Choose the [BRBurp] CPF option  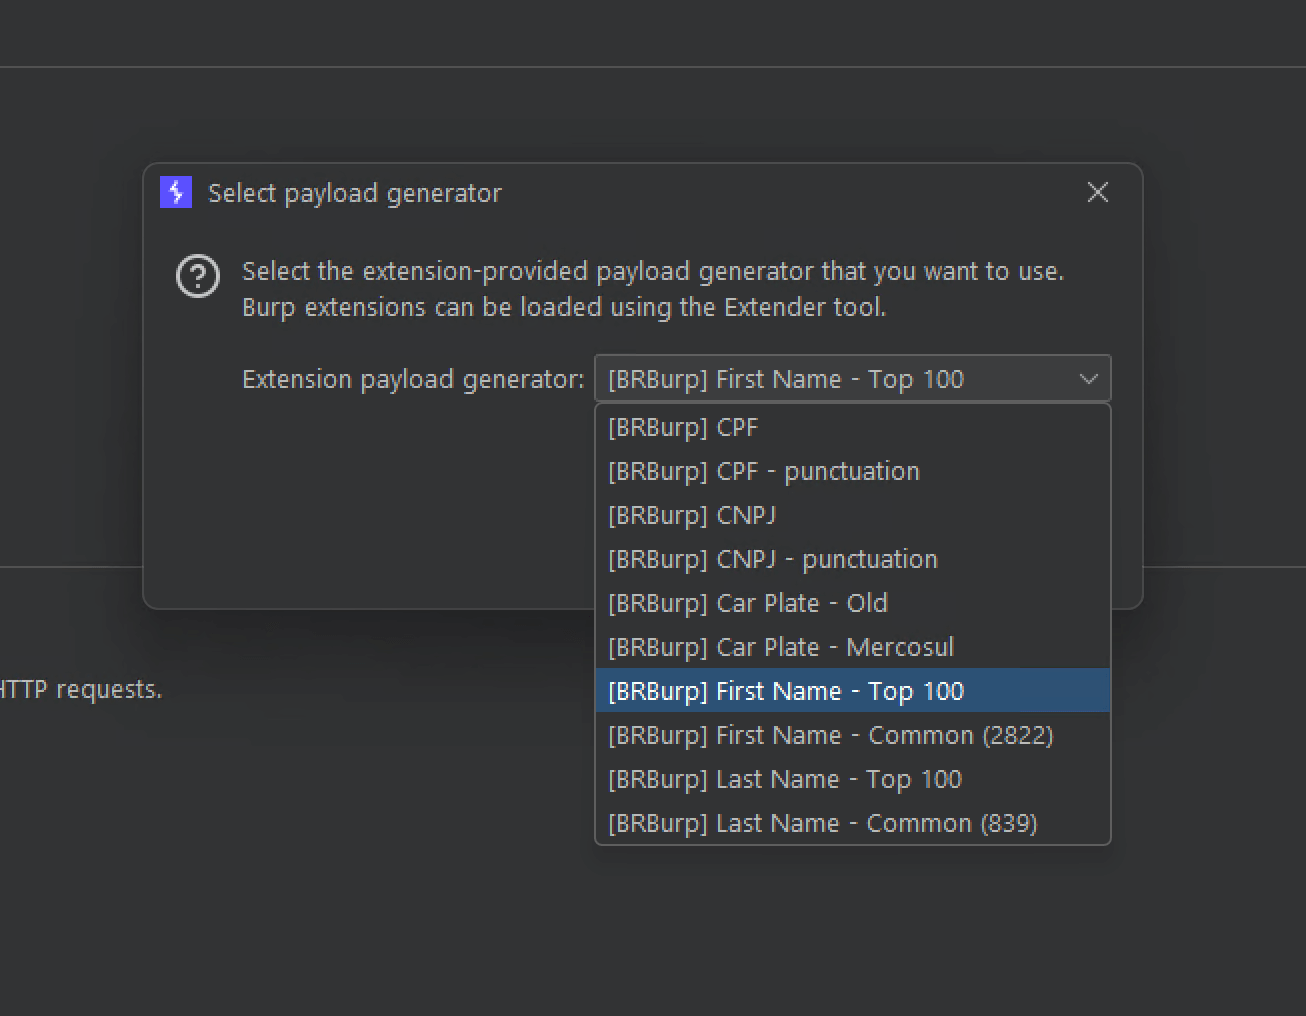(852, 427)
